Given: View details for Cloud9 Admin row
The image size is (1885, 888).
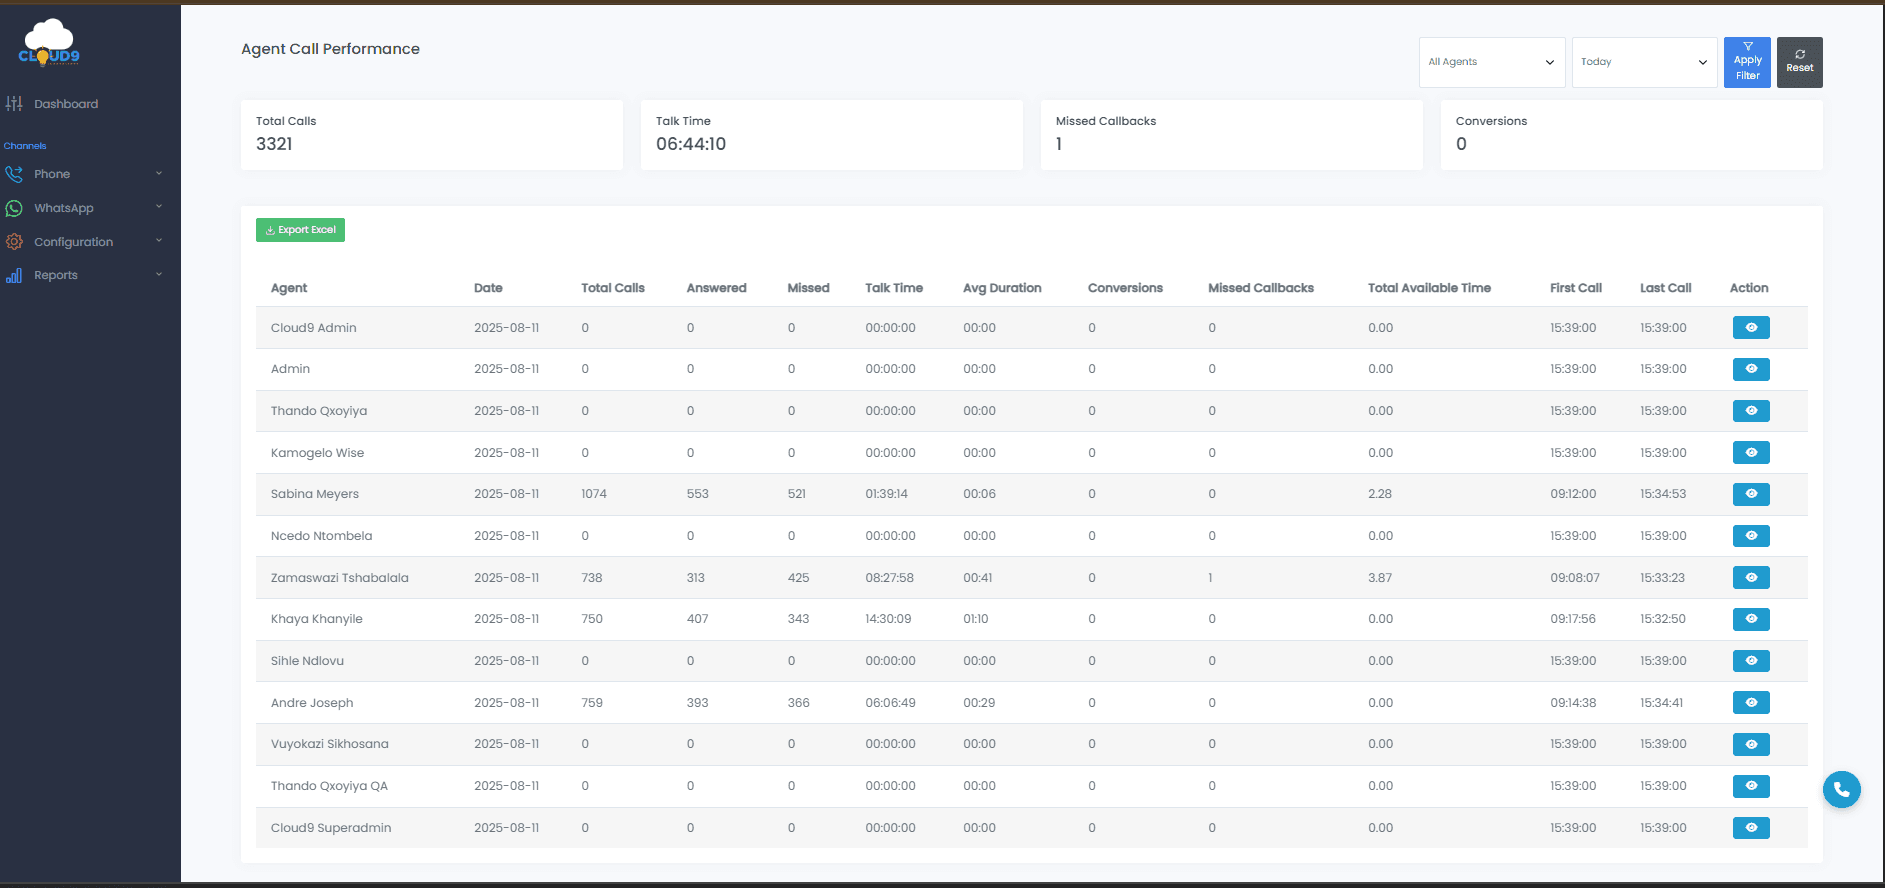Looking at the screenshot, I should tap(1751, 328).
